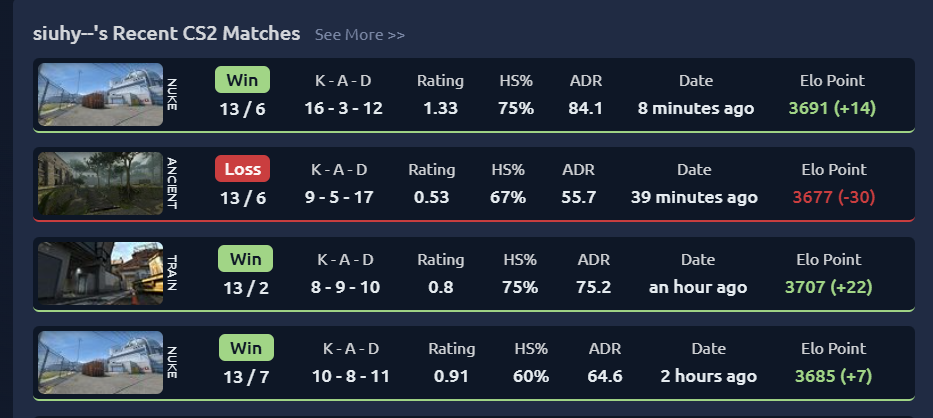Click the Nuke map thumbnail from 2 hours ago

click(101, 363)
